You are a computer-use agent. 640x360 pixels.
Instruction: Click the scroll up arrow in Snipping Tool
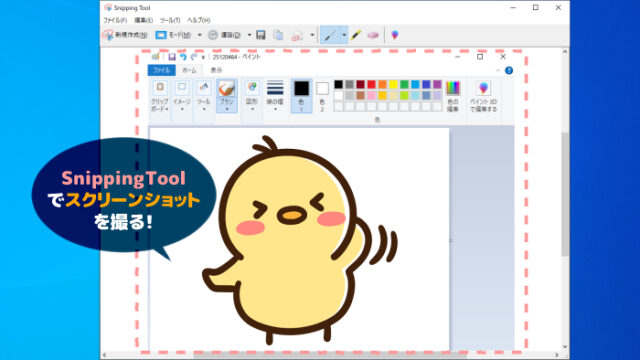565,52
